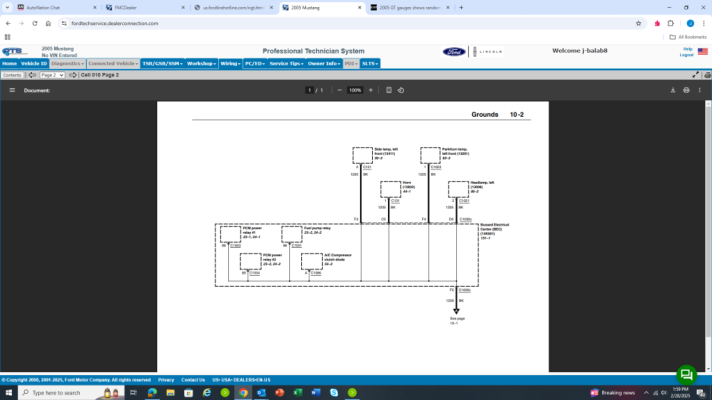712x400 pixels.
Task: Fit the PDF page to window
Action: [x=389, y=90]
